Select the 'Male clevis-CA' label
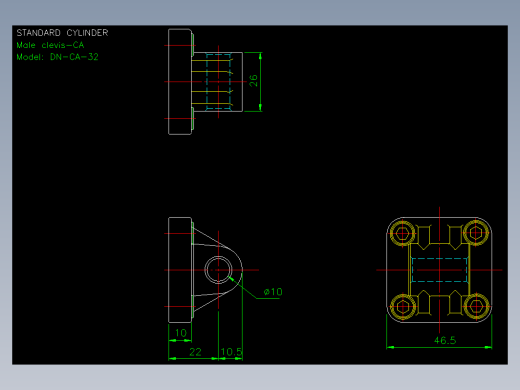This screenshot has width=520, height=390. click(50, 45)
